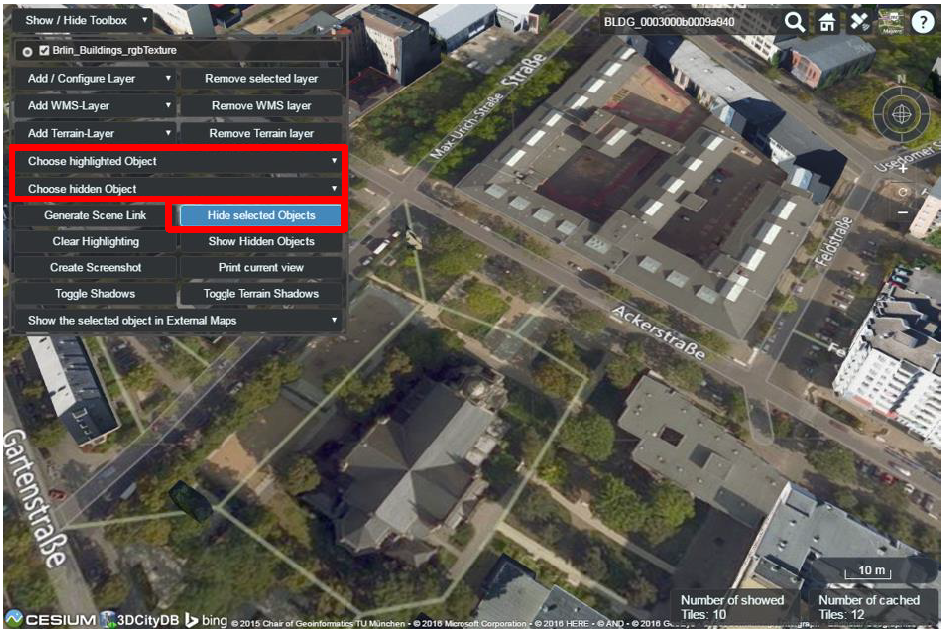Reset view with the circular arrow button
Image resolution: width=945 pixels, height=633 pixels.
tap(903, 192)
